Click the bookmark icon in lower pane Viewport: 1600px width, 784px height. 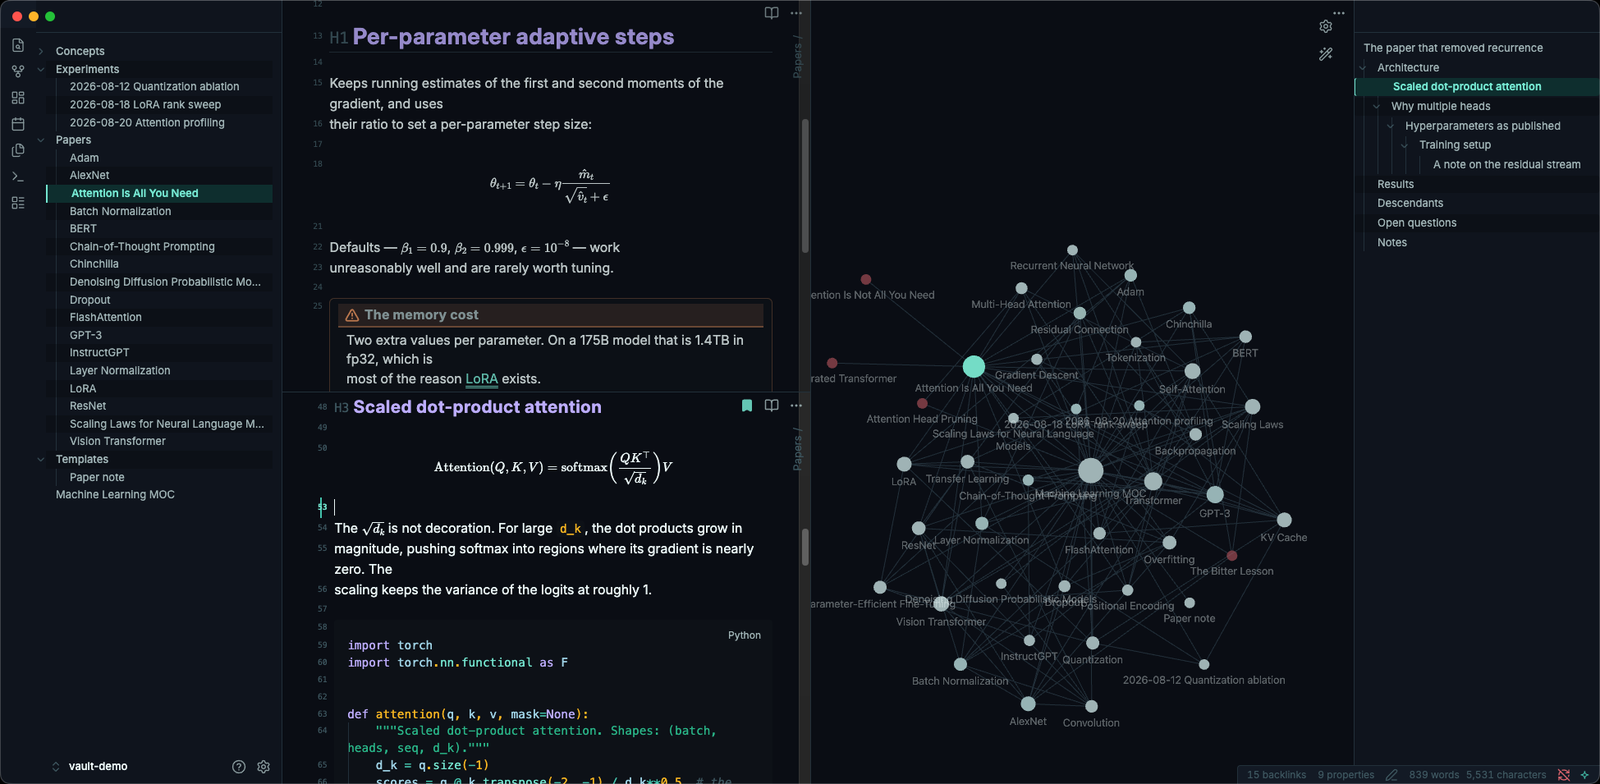tap(746, 405)
